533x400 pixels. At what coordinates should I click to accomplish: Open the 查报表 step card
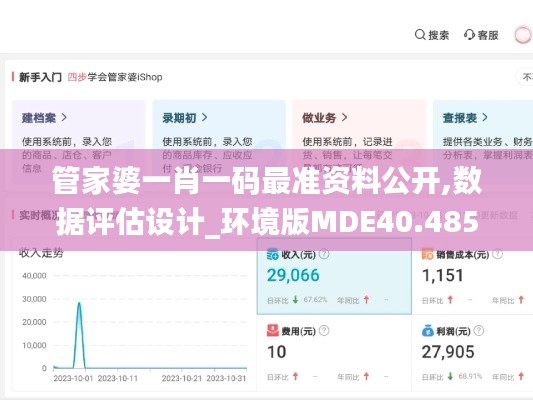[483, 142]
